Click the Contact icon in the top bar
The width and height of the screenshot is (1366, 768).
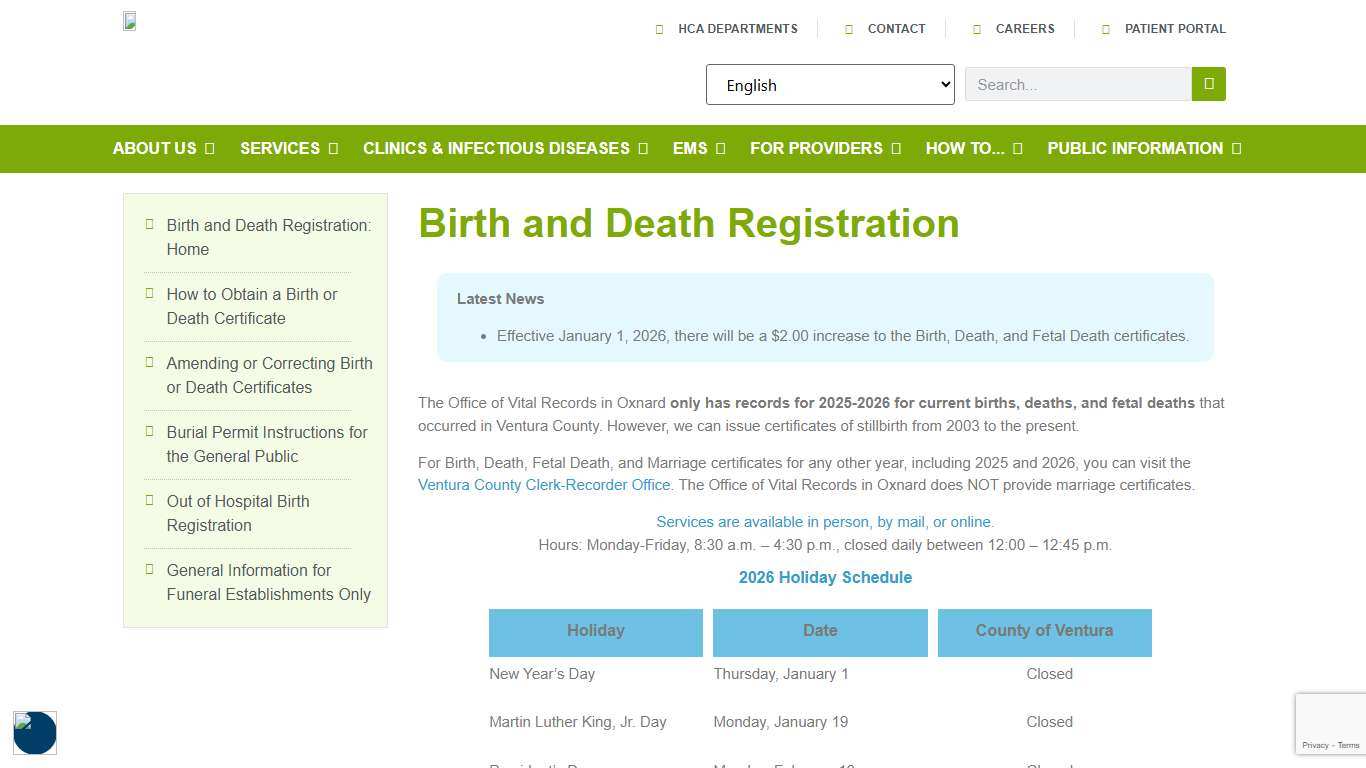point(849,29)
